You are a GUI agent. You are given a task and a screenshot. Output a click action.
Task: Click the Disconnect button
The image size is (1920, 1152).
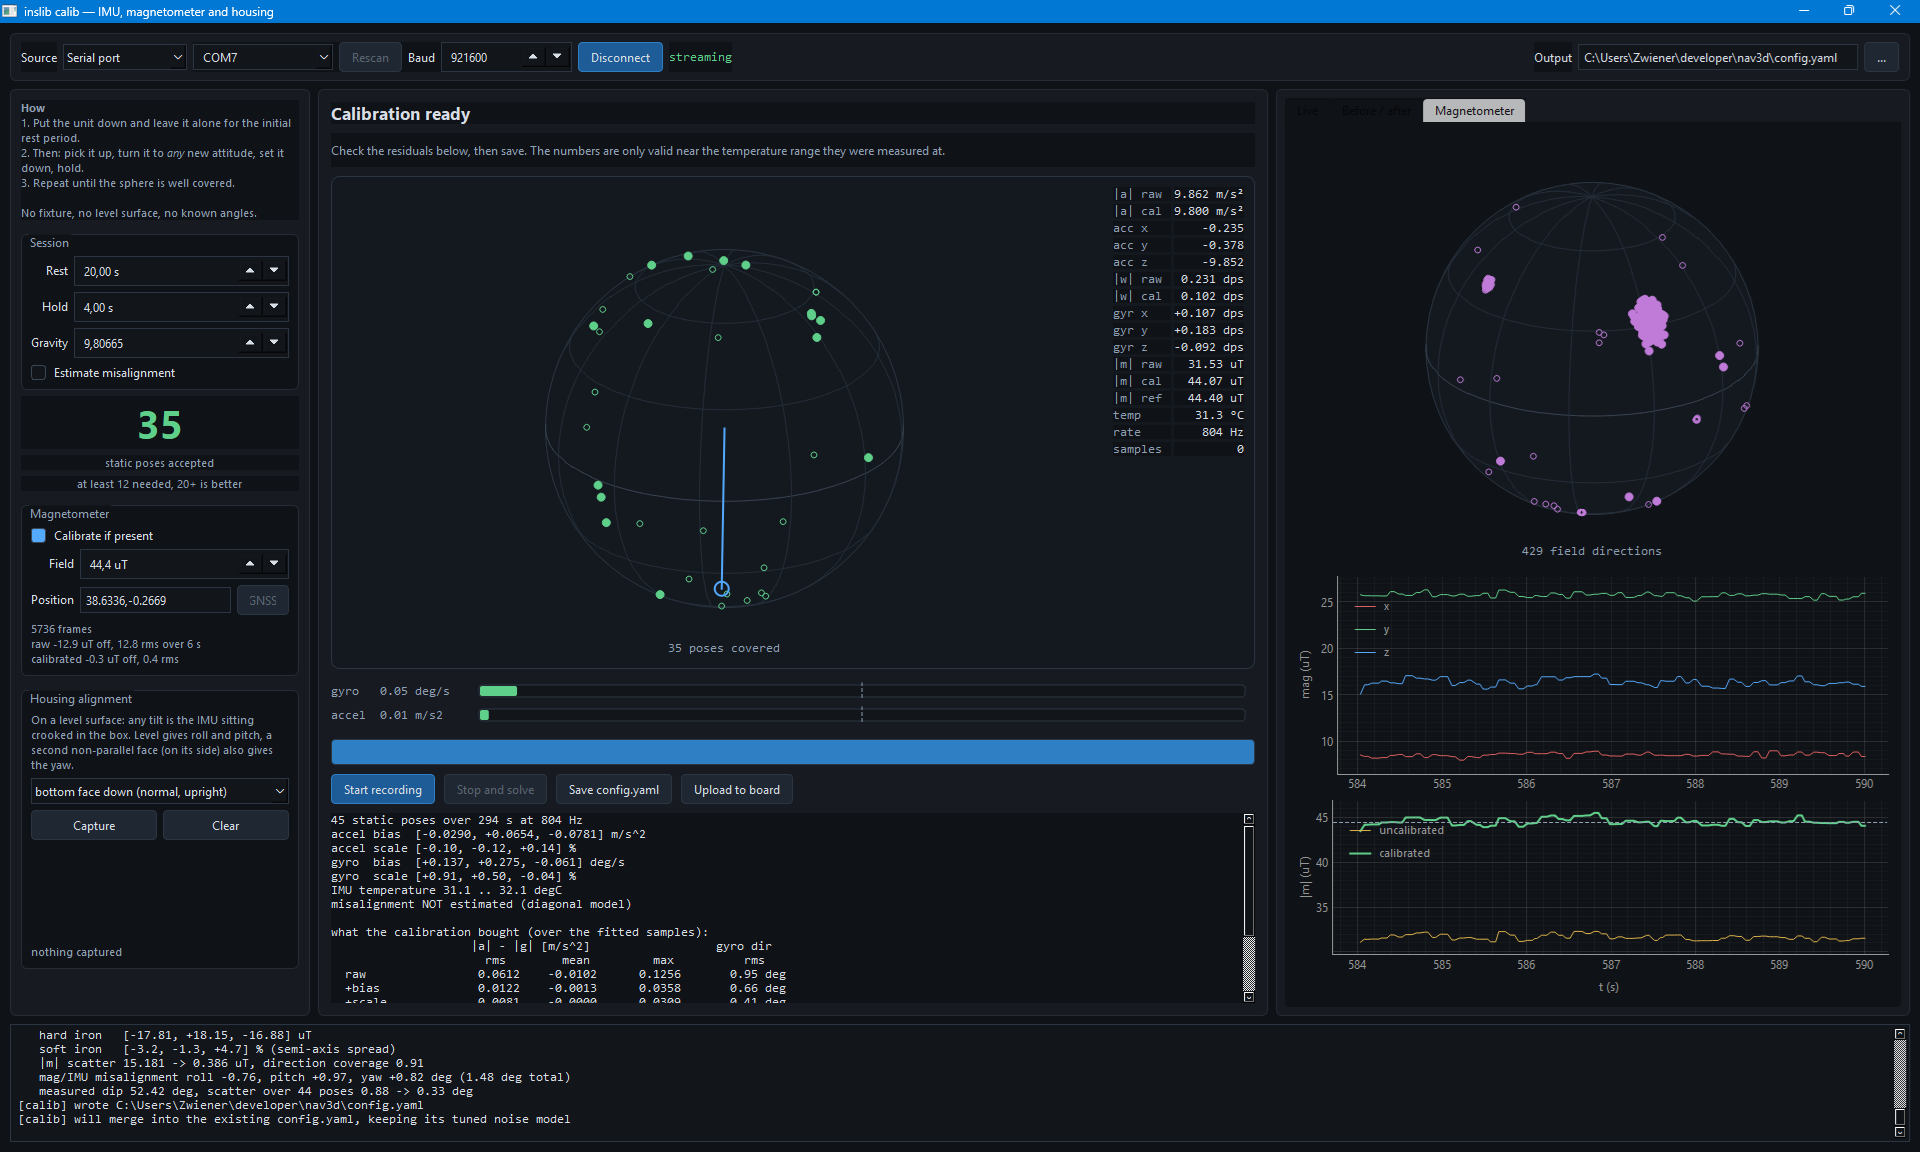click(x=620, y=58)
